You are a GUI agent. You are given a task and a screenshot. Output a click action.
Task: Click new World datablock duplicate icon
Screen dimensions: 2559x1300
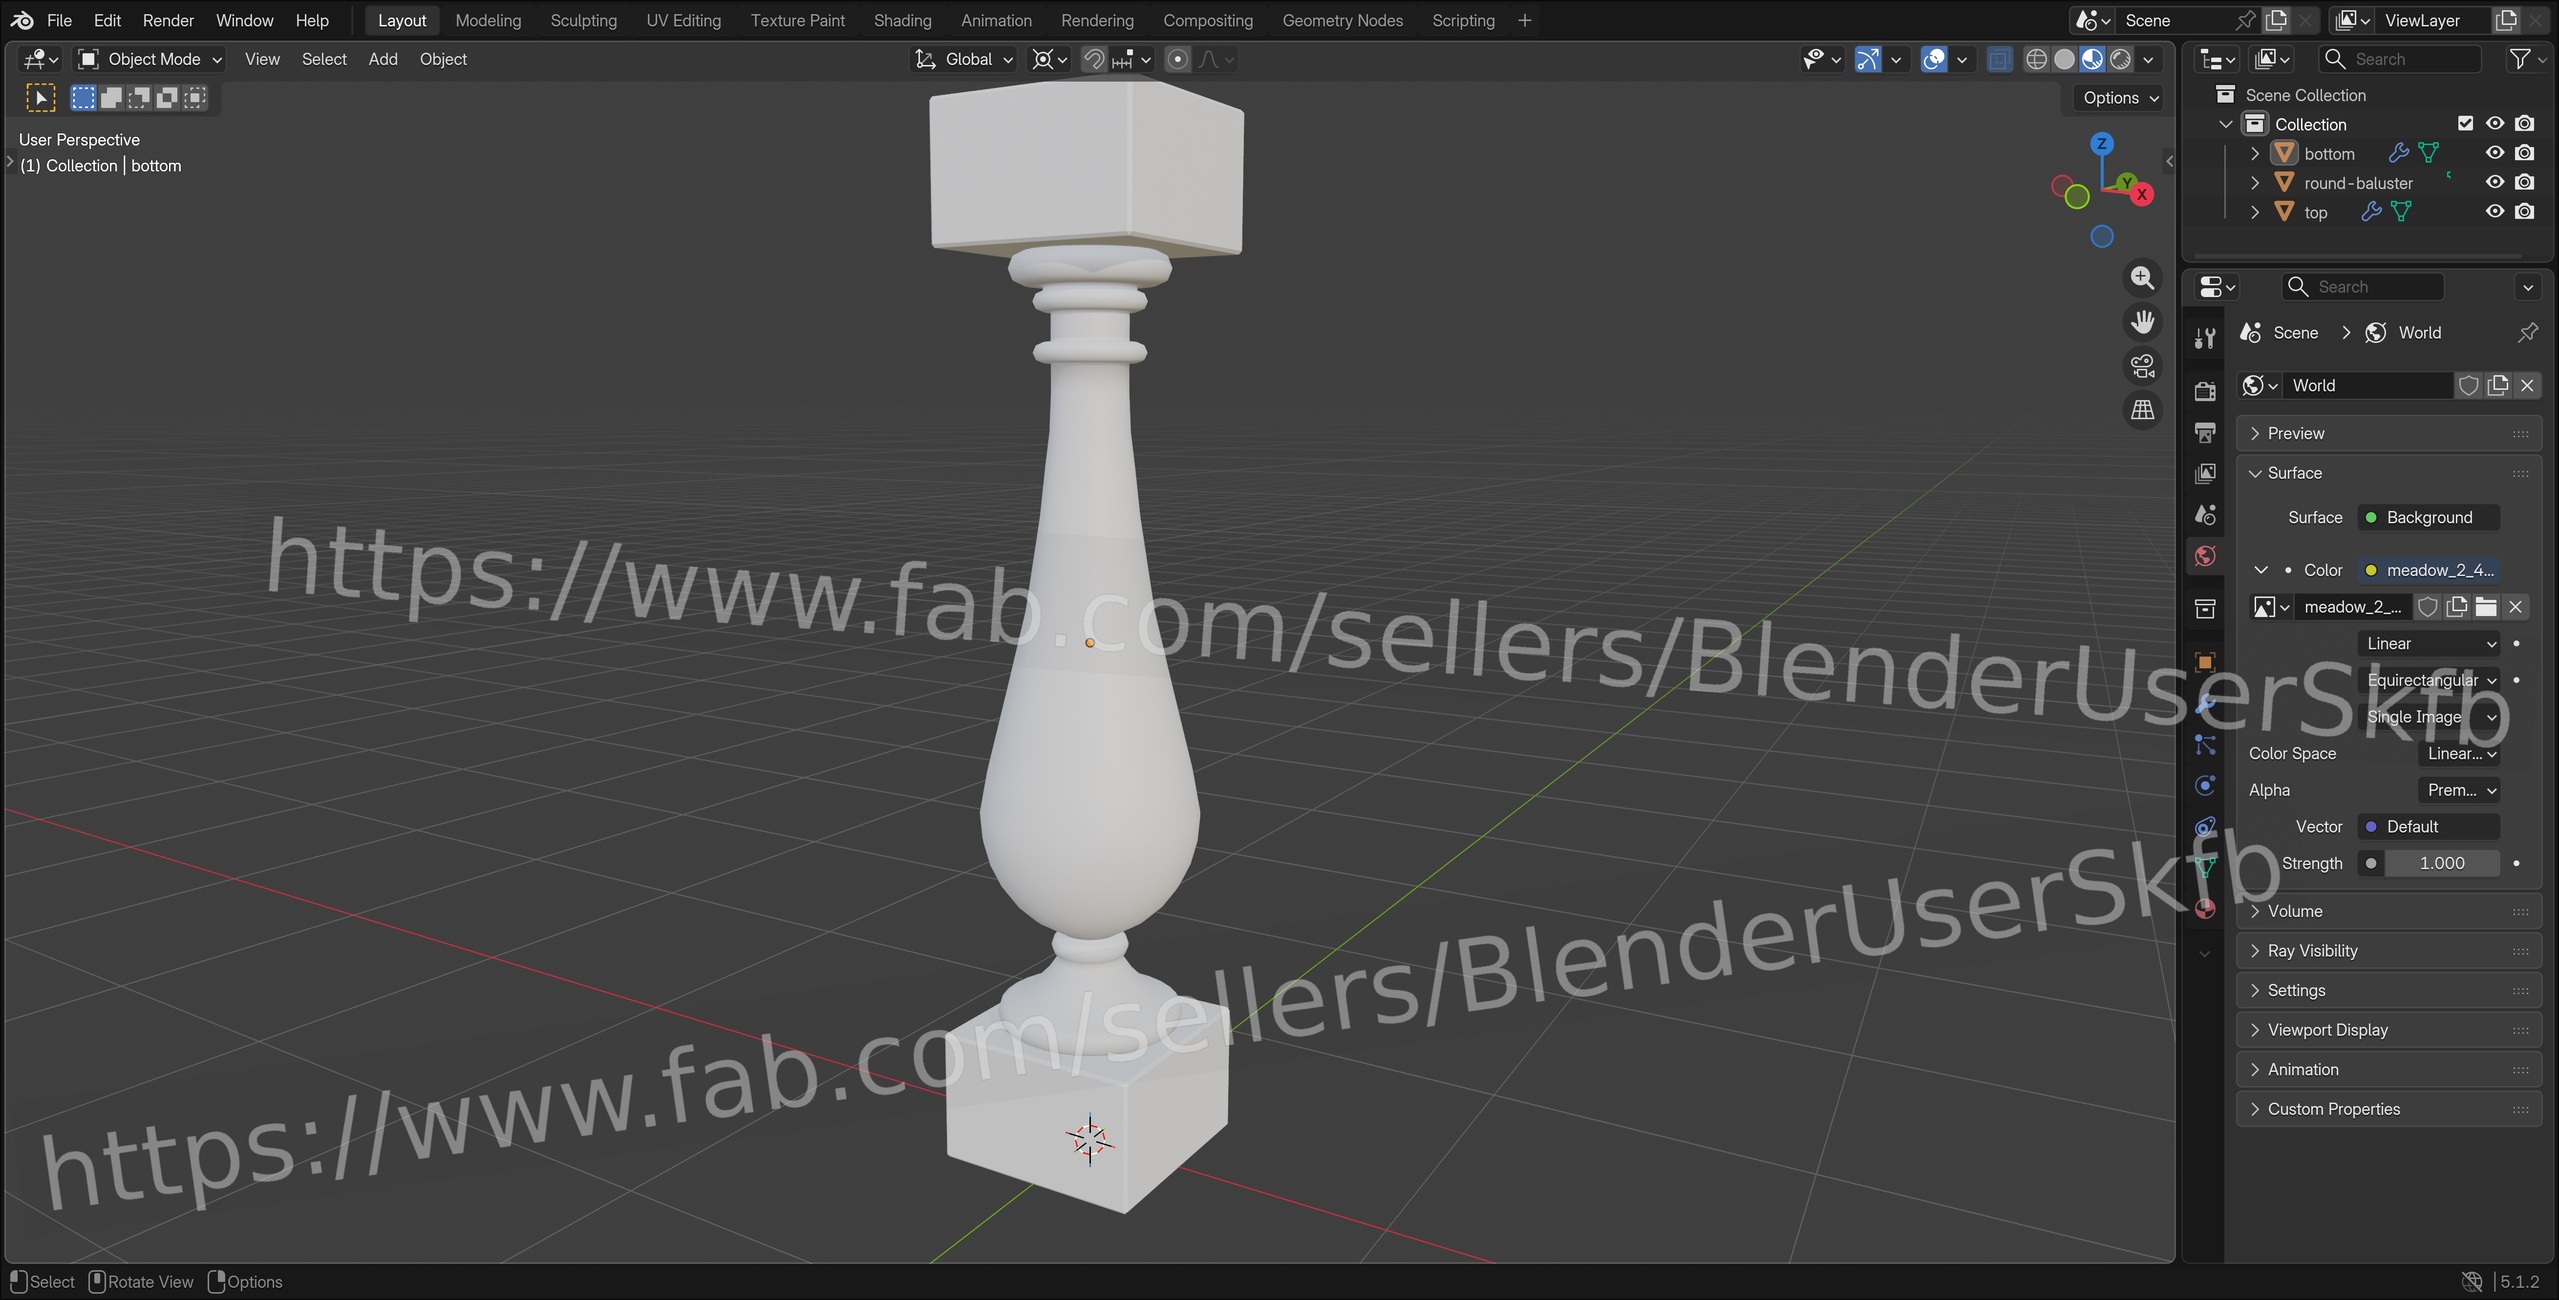coord(2497,385)
